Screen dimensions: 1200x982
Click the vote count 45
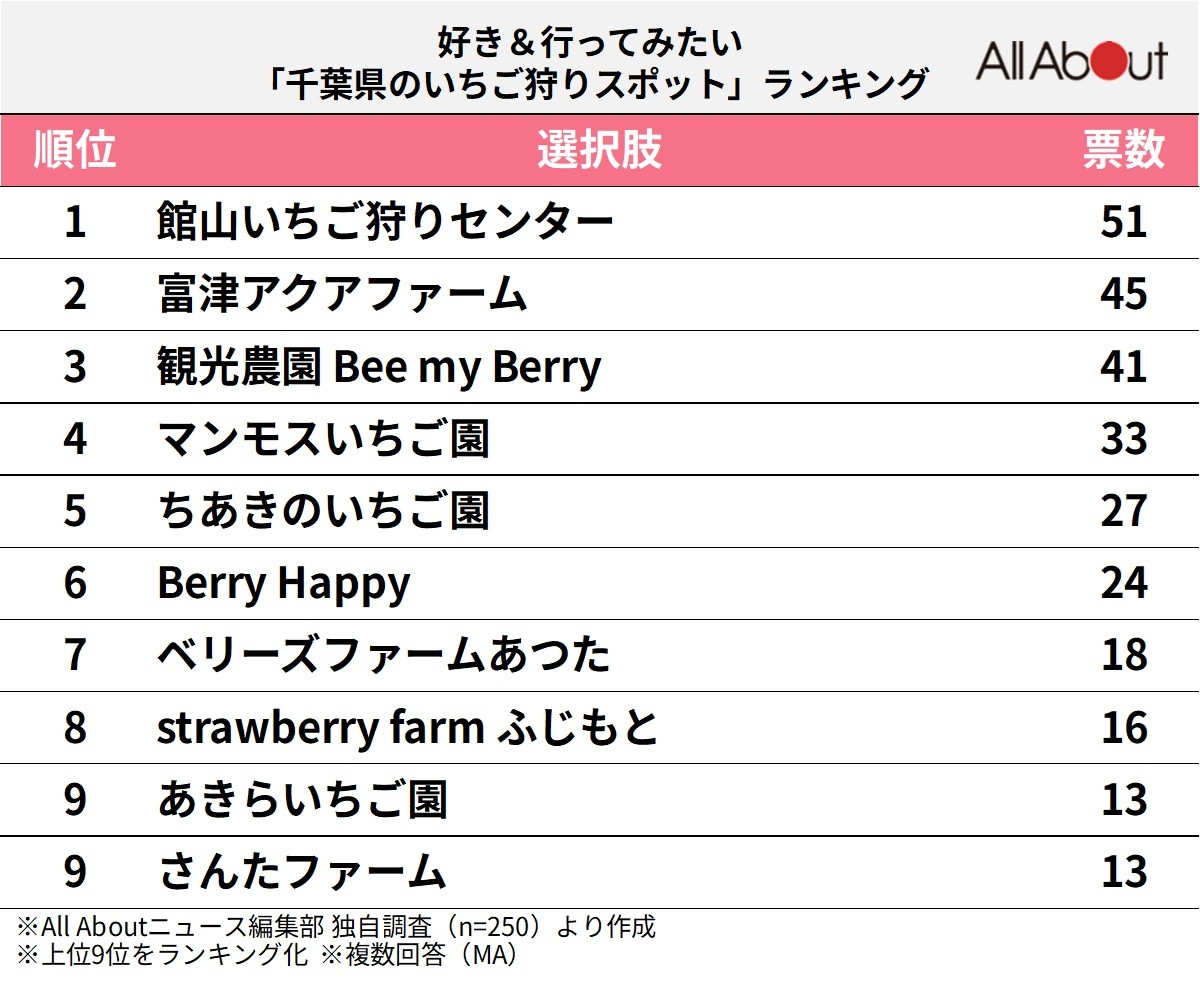tap(1123, 294)
